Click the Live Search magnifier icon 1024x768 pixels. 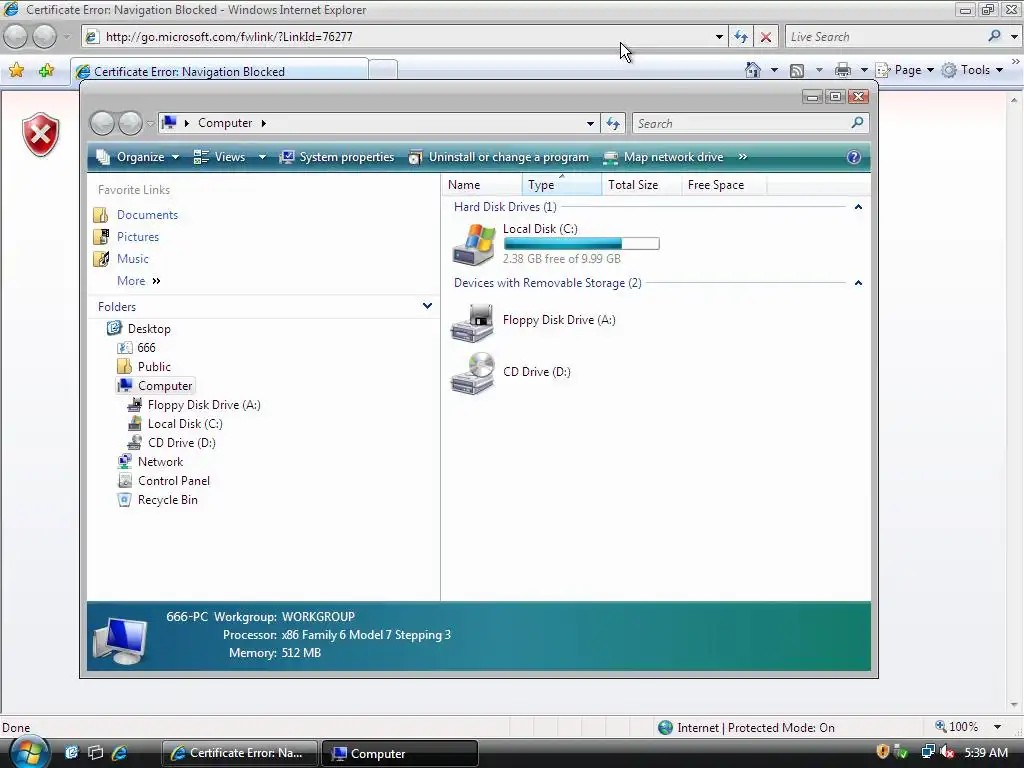pyautogui.click(x=994, y=36)
